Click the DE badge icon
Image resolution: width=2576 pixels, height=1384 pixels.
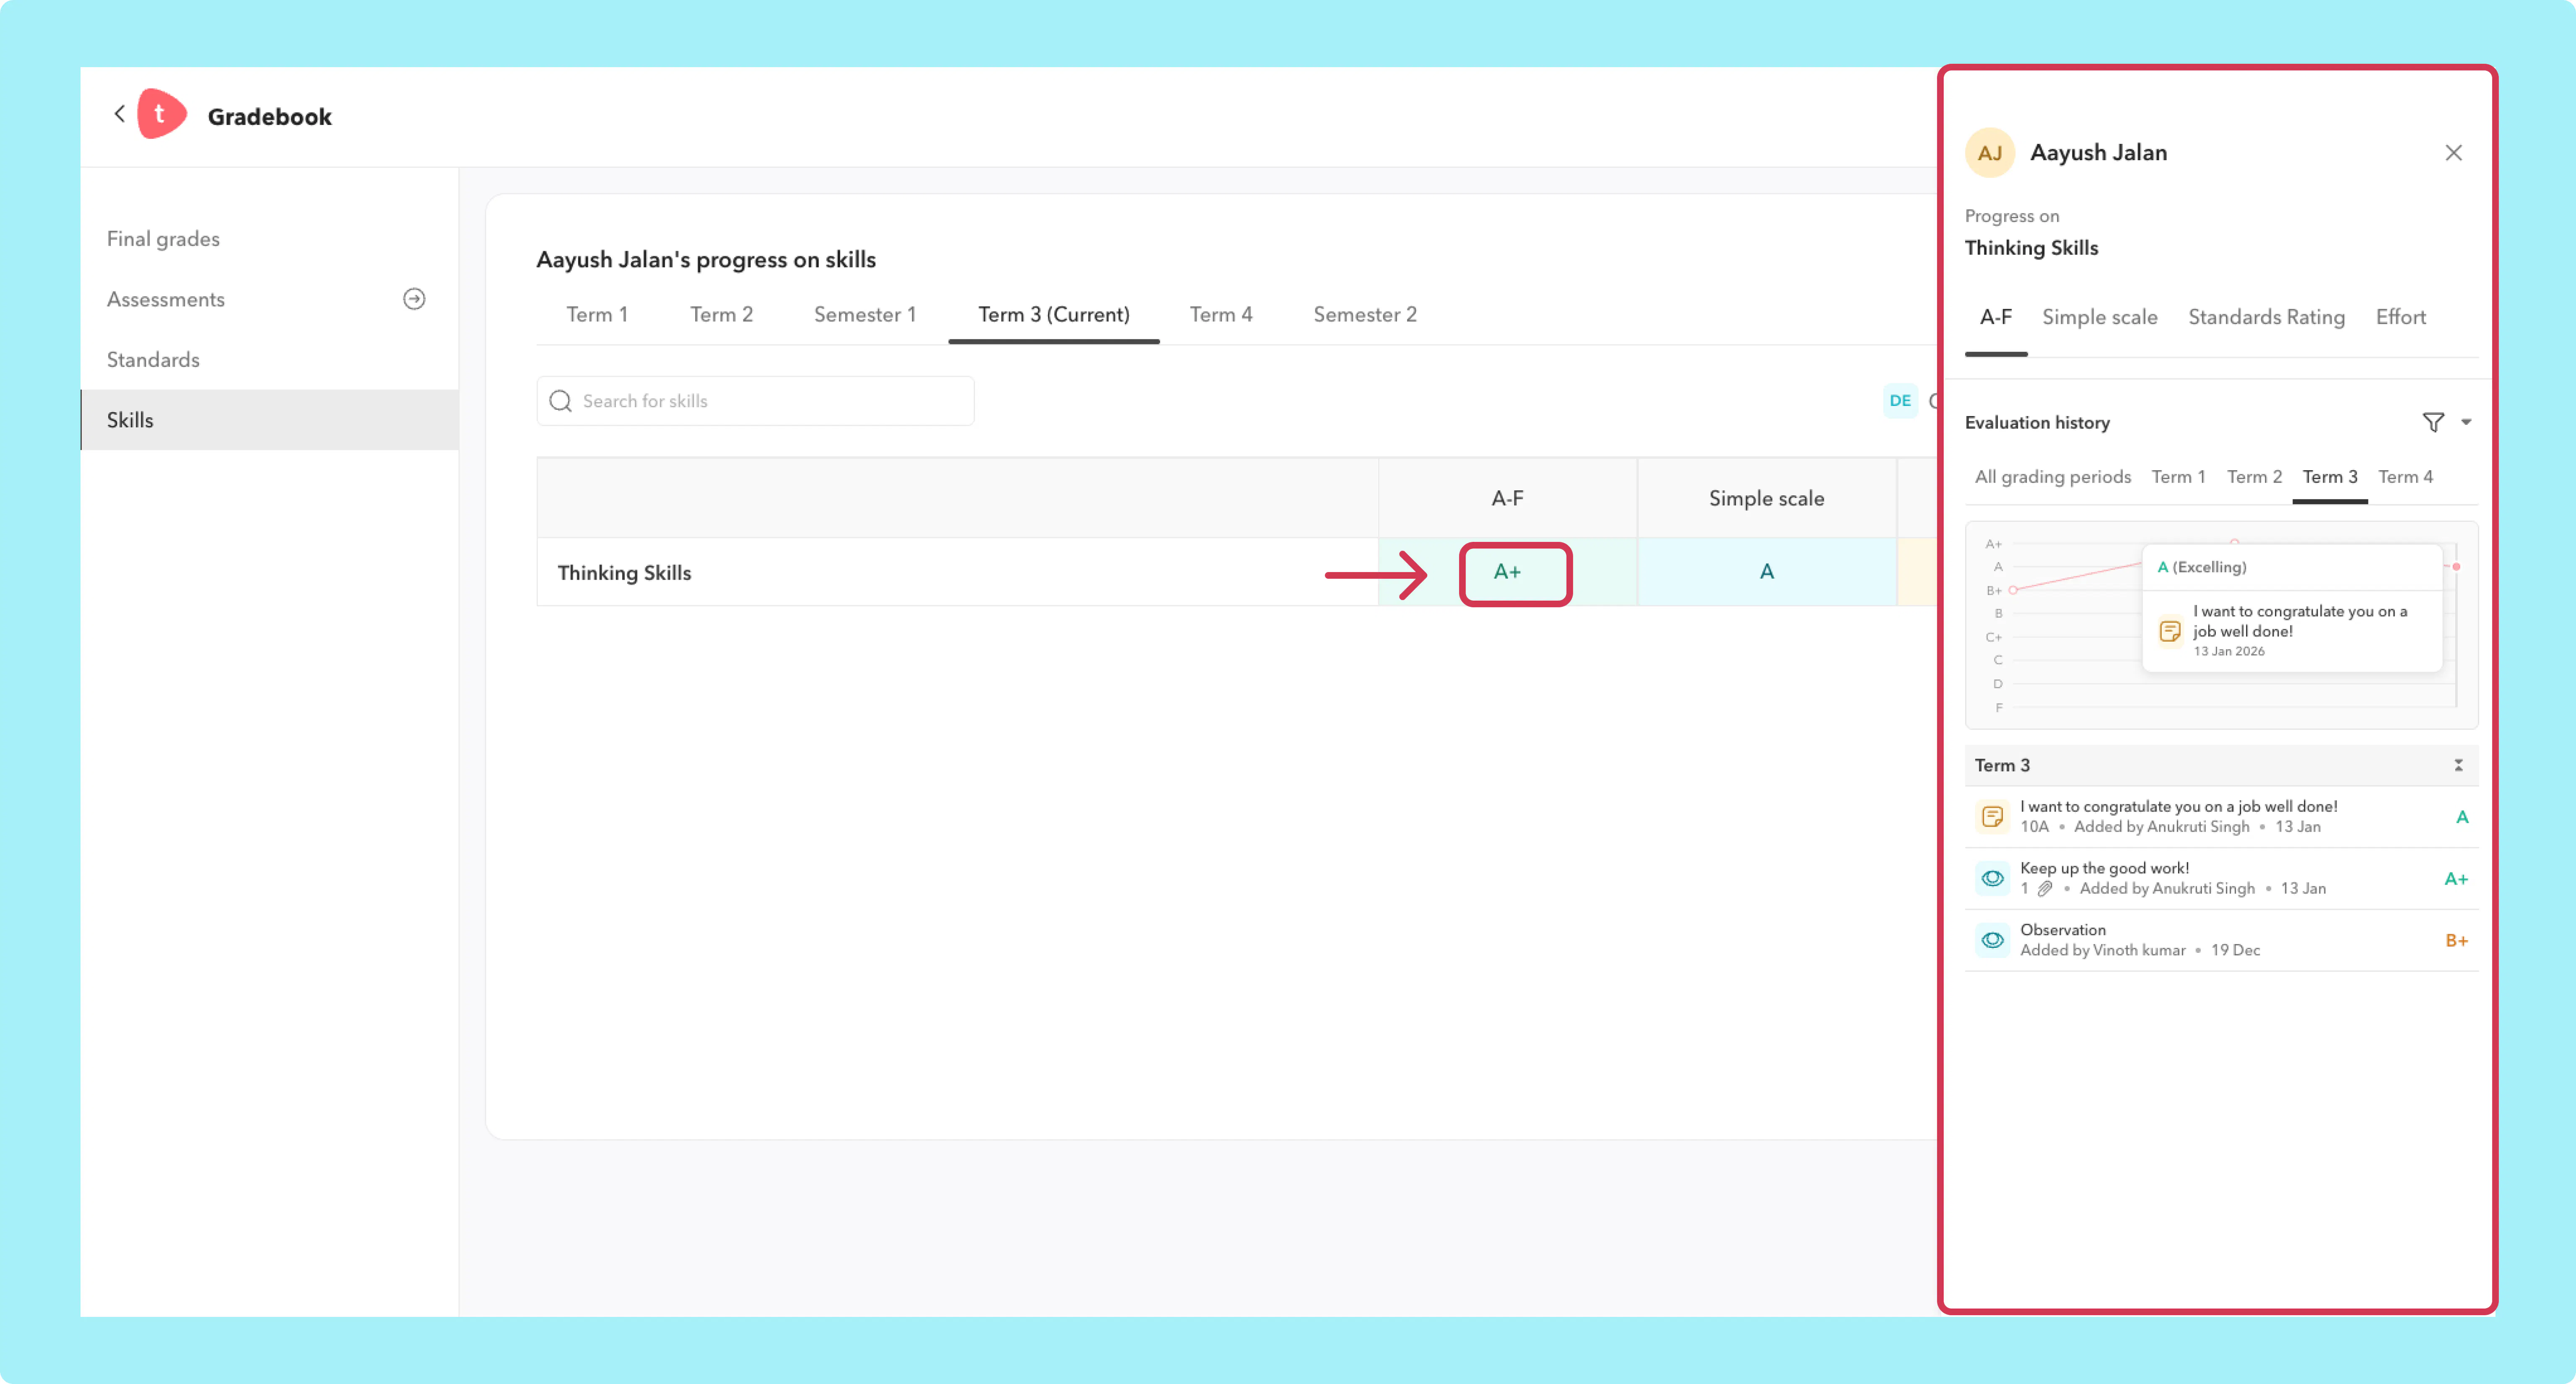coord(1900,401)
